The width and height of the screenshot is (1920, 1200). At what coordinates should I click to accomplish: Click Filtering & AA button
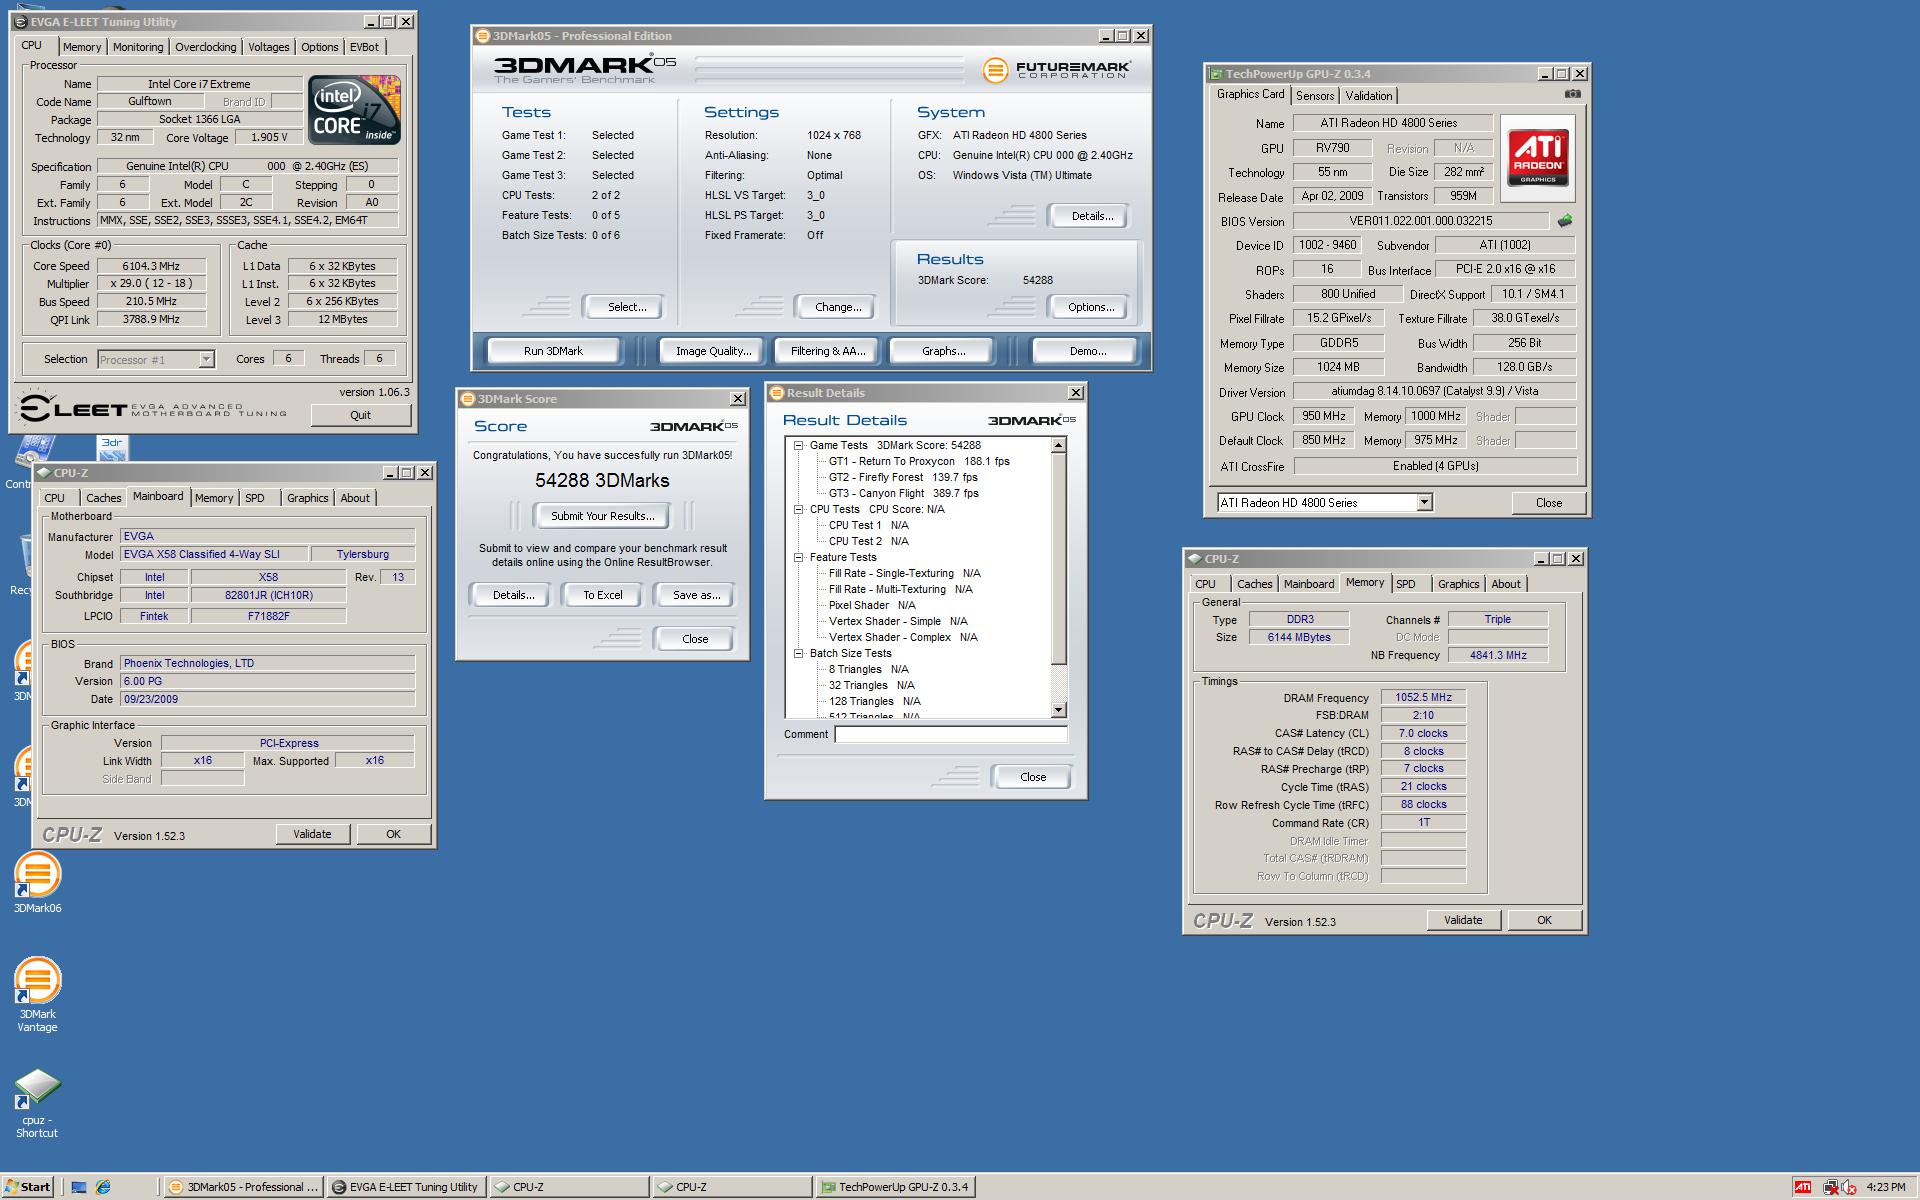(828, 351)
